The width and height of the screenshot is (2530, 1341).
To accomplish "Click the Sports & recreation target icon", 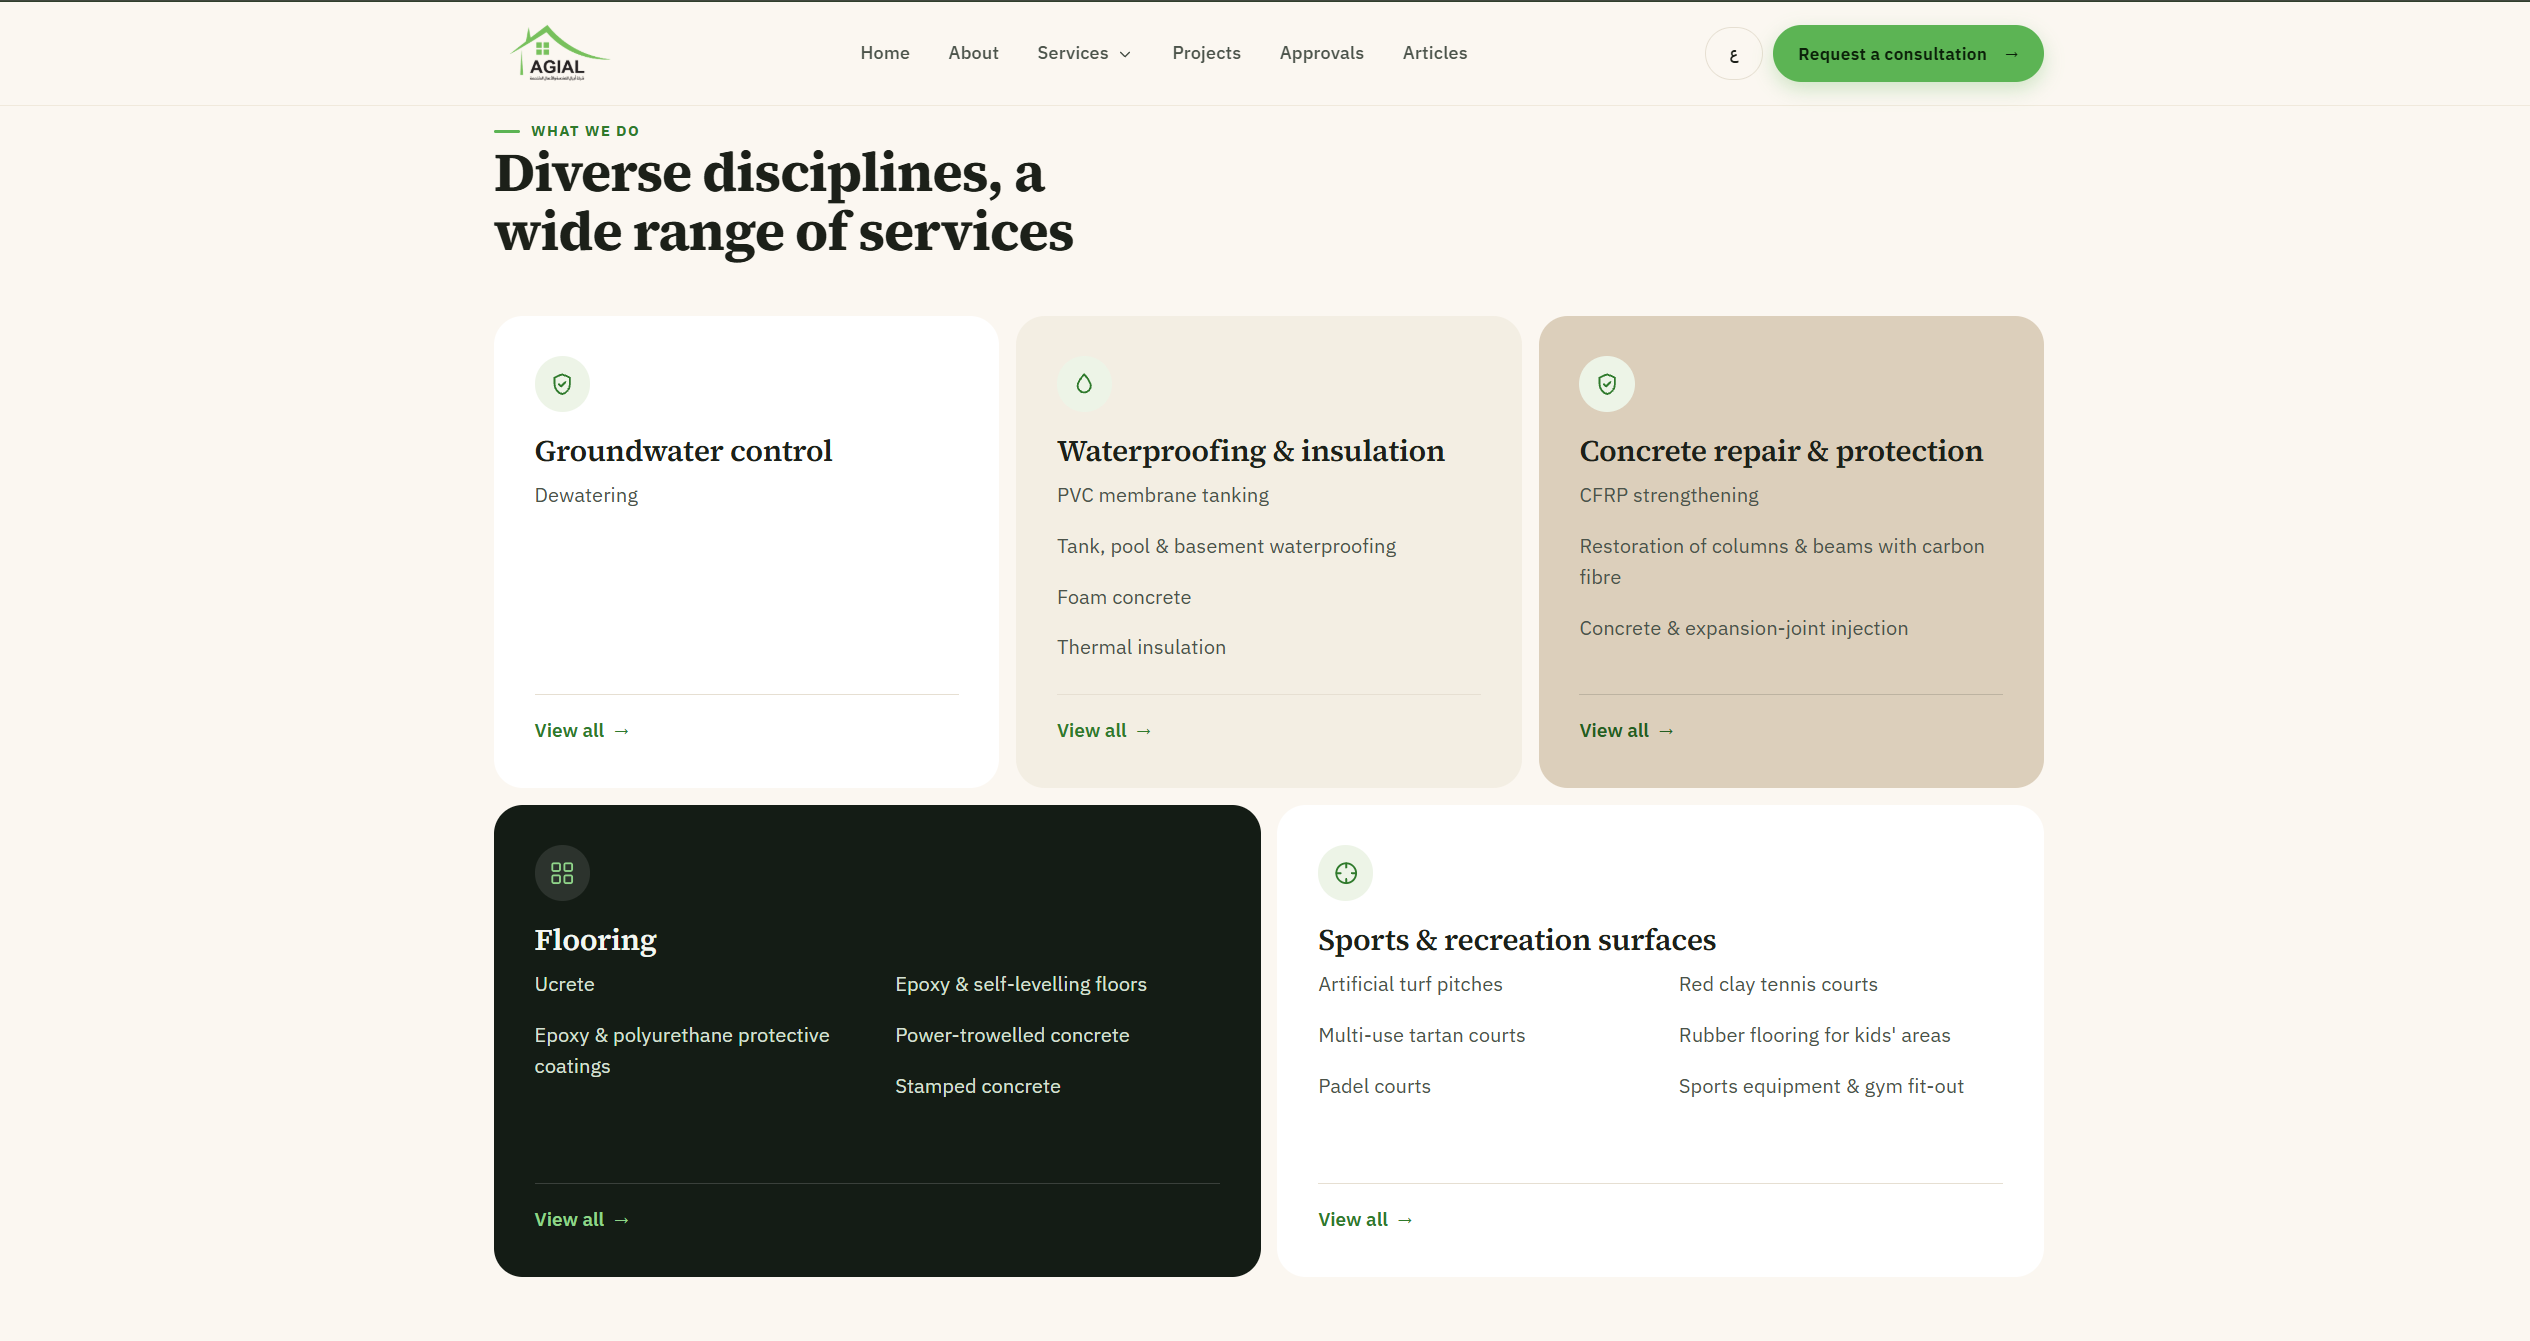I will (x=1346, y=873).
